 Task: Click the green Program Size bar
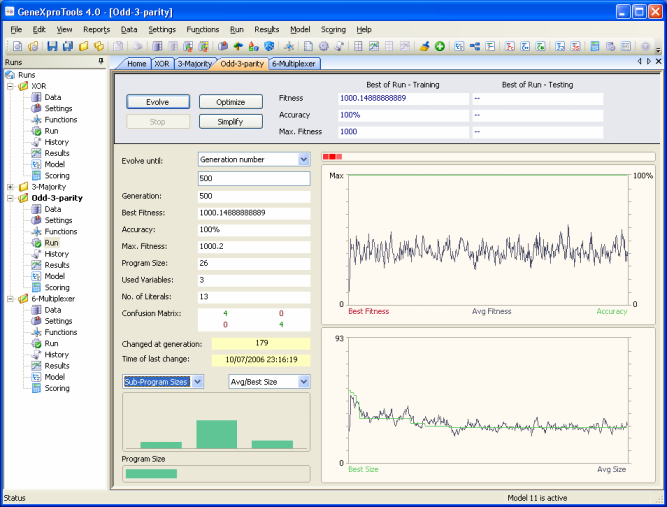151,473
